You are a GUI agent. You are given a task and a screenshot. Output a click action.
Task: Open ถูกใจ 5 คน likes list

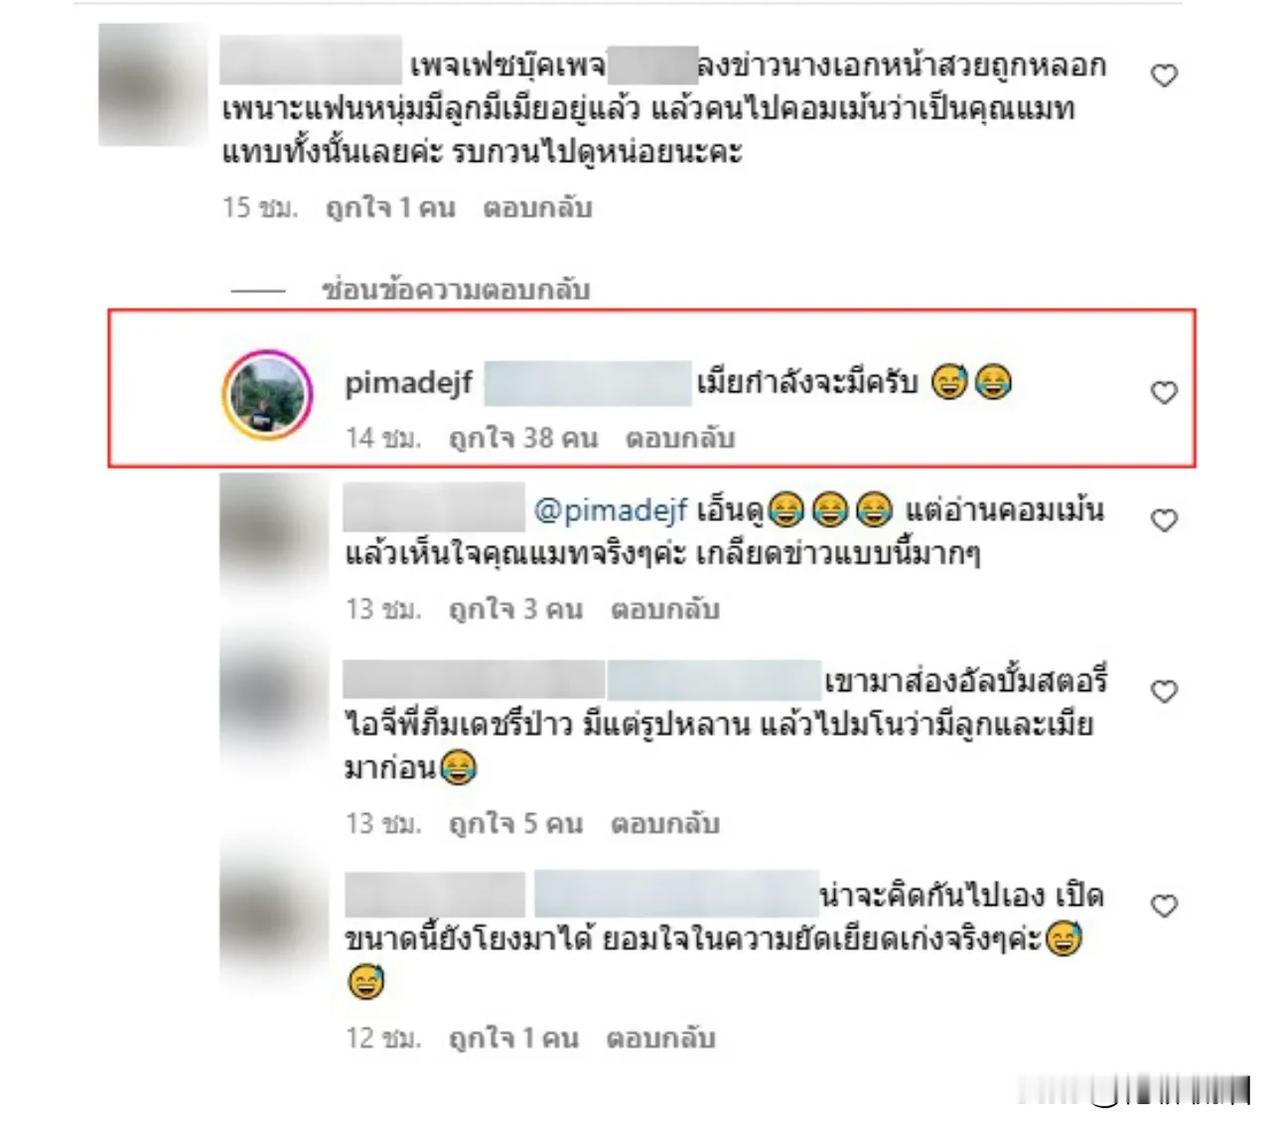click(x=516, y=824)
